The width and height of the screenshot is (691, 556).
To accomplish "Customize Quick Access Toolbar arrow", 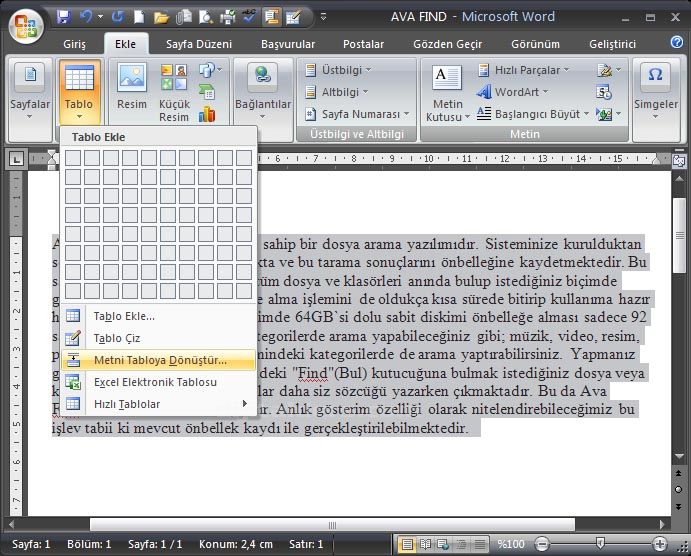I will [323, 17].
